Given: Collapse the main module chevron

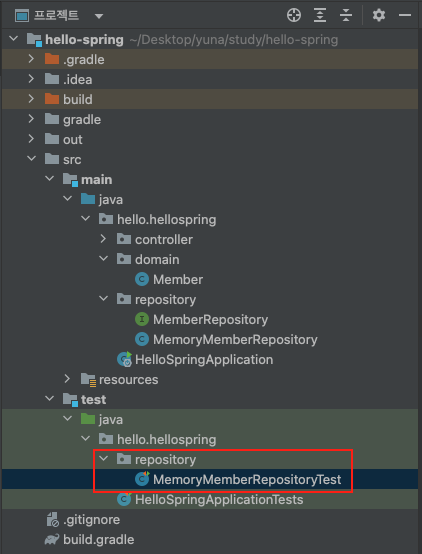Looking at the screenshot, I should tap(49, 179).
